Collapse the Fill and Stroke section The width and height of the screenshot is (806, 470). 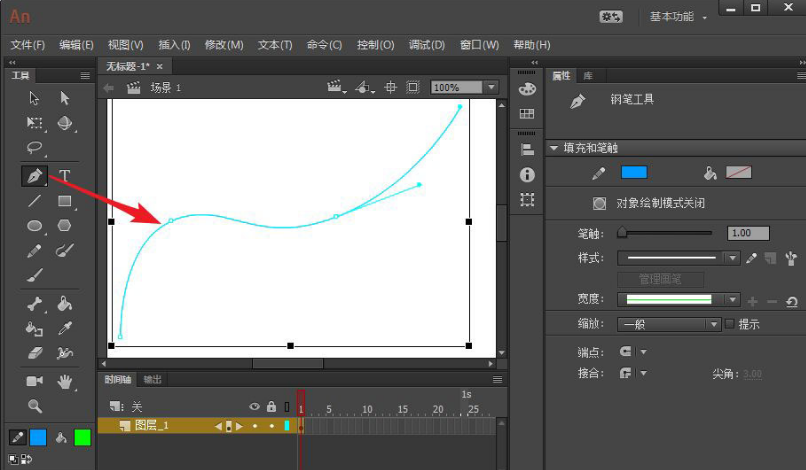click(x=554, y=148)
